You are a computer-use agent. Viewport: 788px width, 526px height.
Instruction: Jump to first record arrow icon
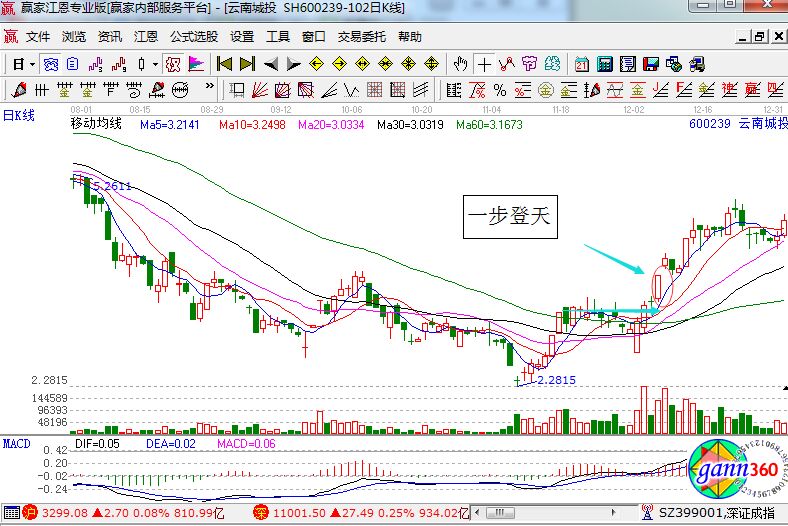[x=224, y=64]
